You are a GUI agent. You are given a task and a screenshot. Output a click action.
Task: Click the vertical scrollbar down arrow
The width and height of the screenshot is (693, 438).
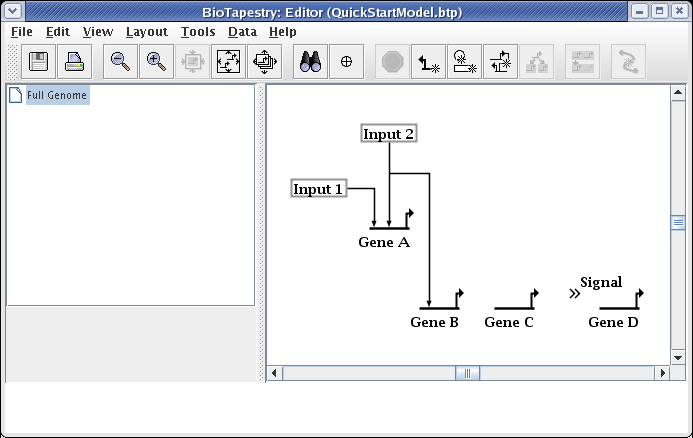[x=677, y=357]
